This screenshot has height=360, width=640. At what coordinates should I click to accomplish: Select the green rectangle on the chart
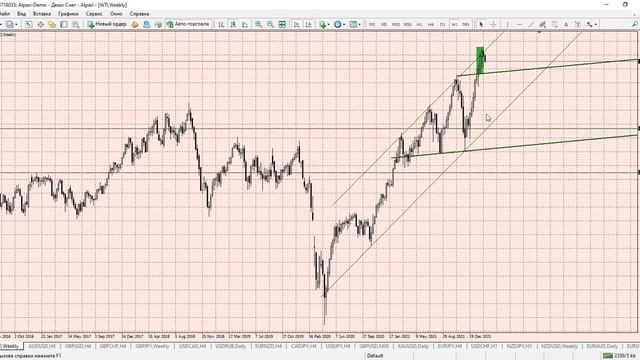pyautogui.click(x=480, y=60)
